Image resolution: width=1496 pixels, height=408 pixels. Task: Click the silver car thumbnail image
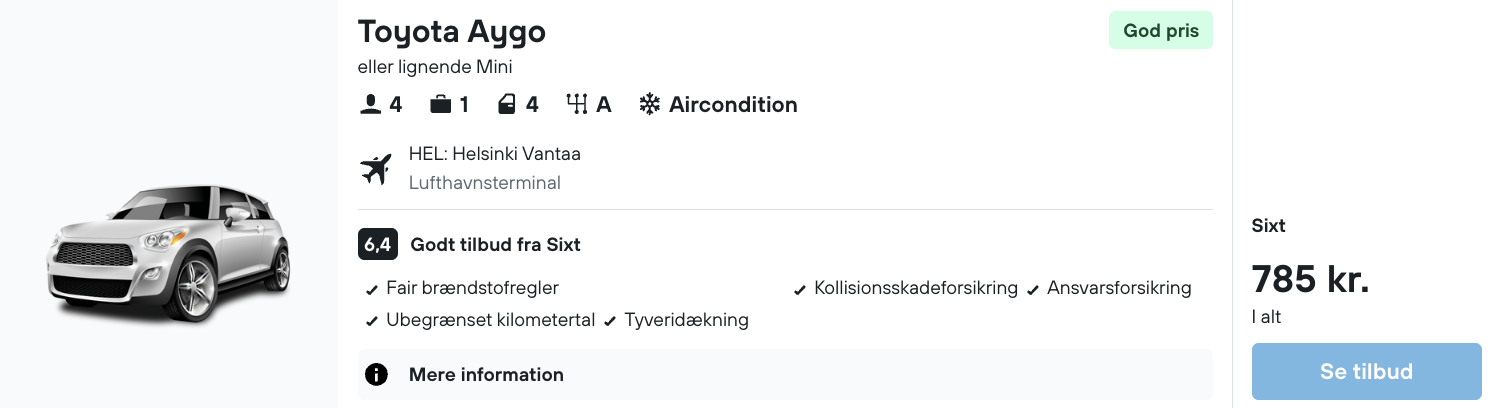(168, 254)
